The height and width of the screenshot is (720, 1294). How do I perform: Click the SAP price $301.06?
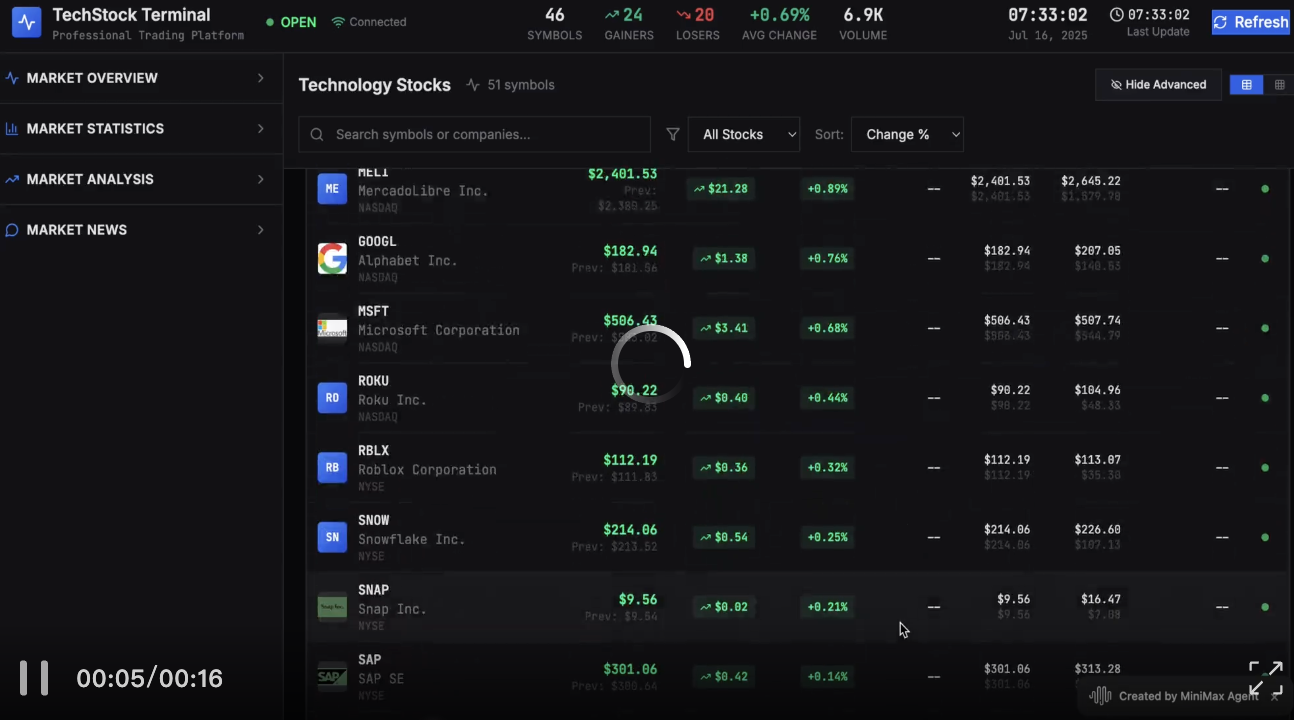630,669
